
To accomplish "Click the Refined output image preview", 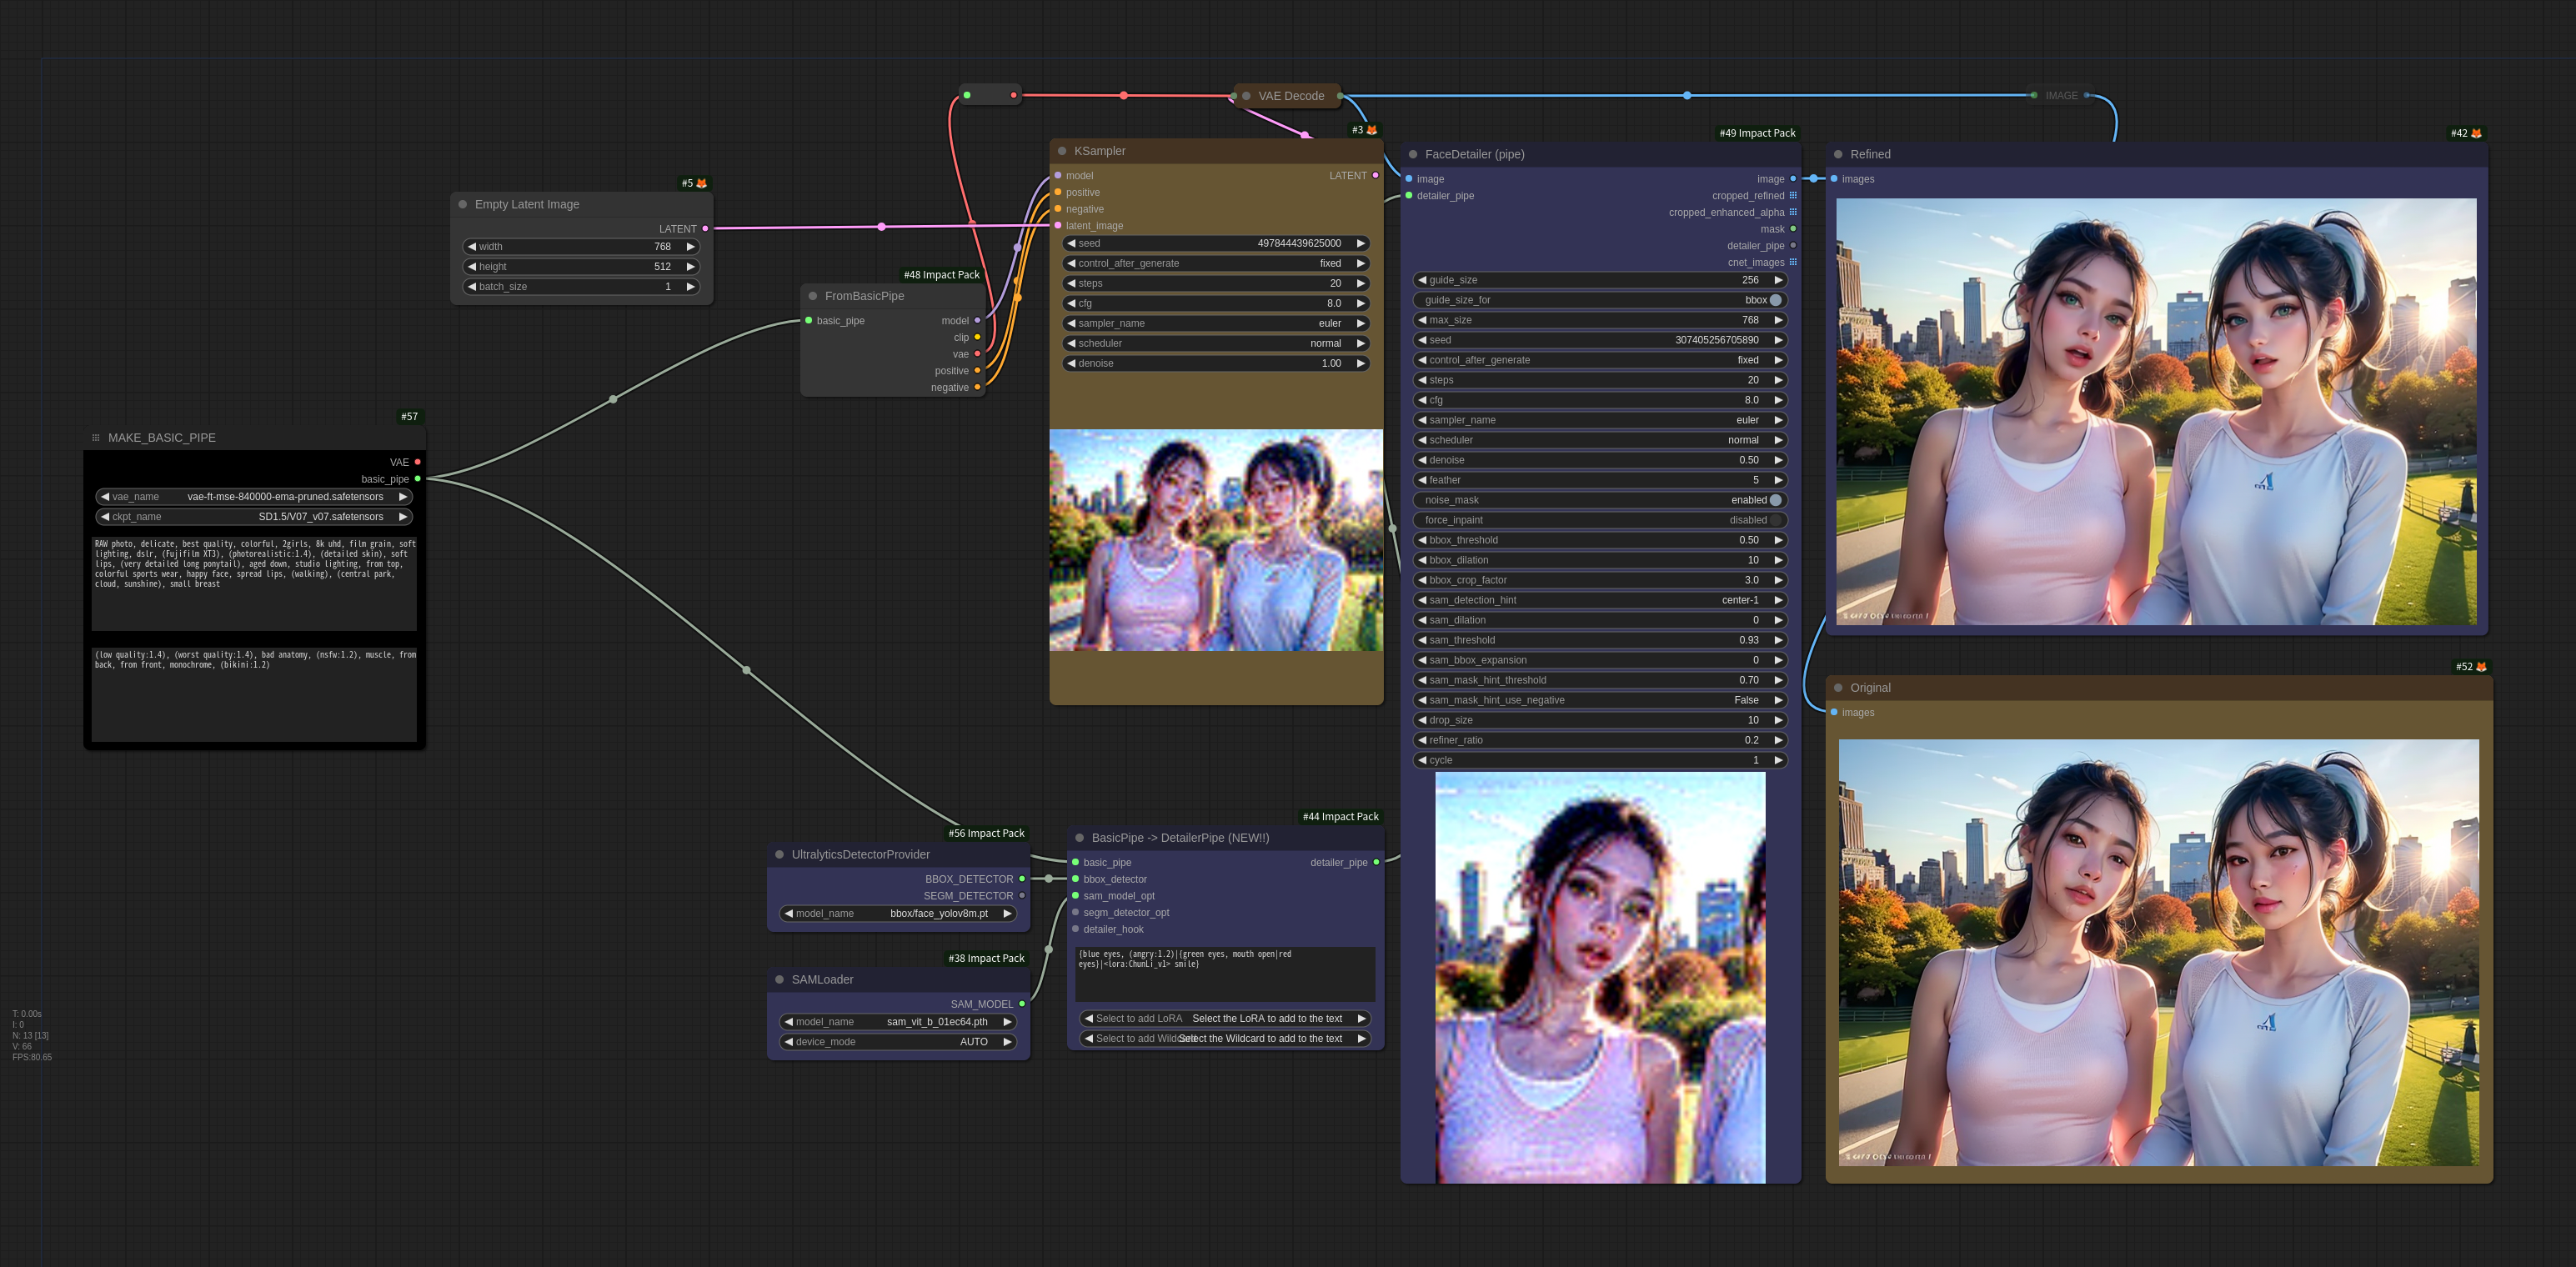I will point(2156,411).
